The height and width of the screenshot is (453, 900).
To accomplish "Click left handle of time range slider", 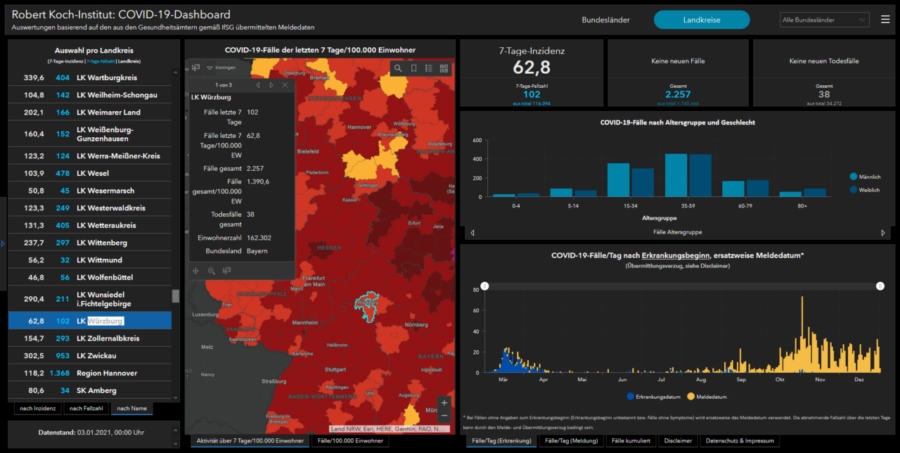I will point(485,286).
